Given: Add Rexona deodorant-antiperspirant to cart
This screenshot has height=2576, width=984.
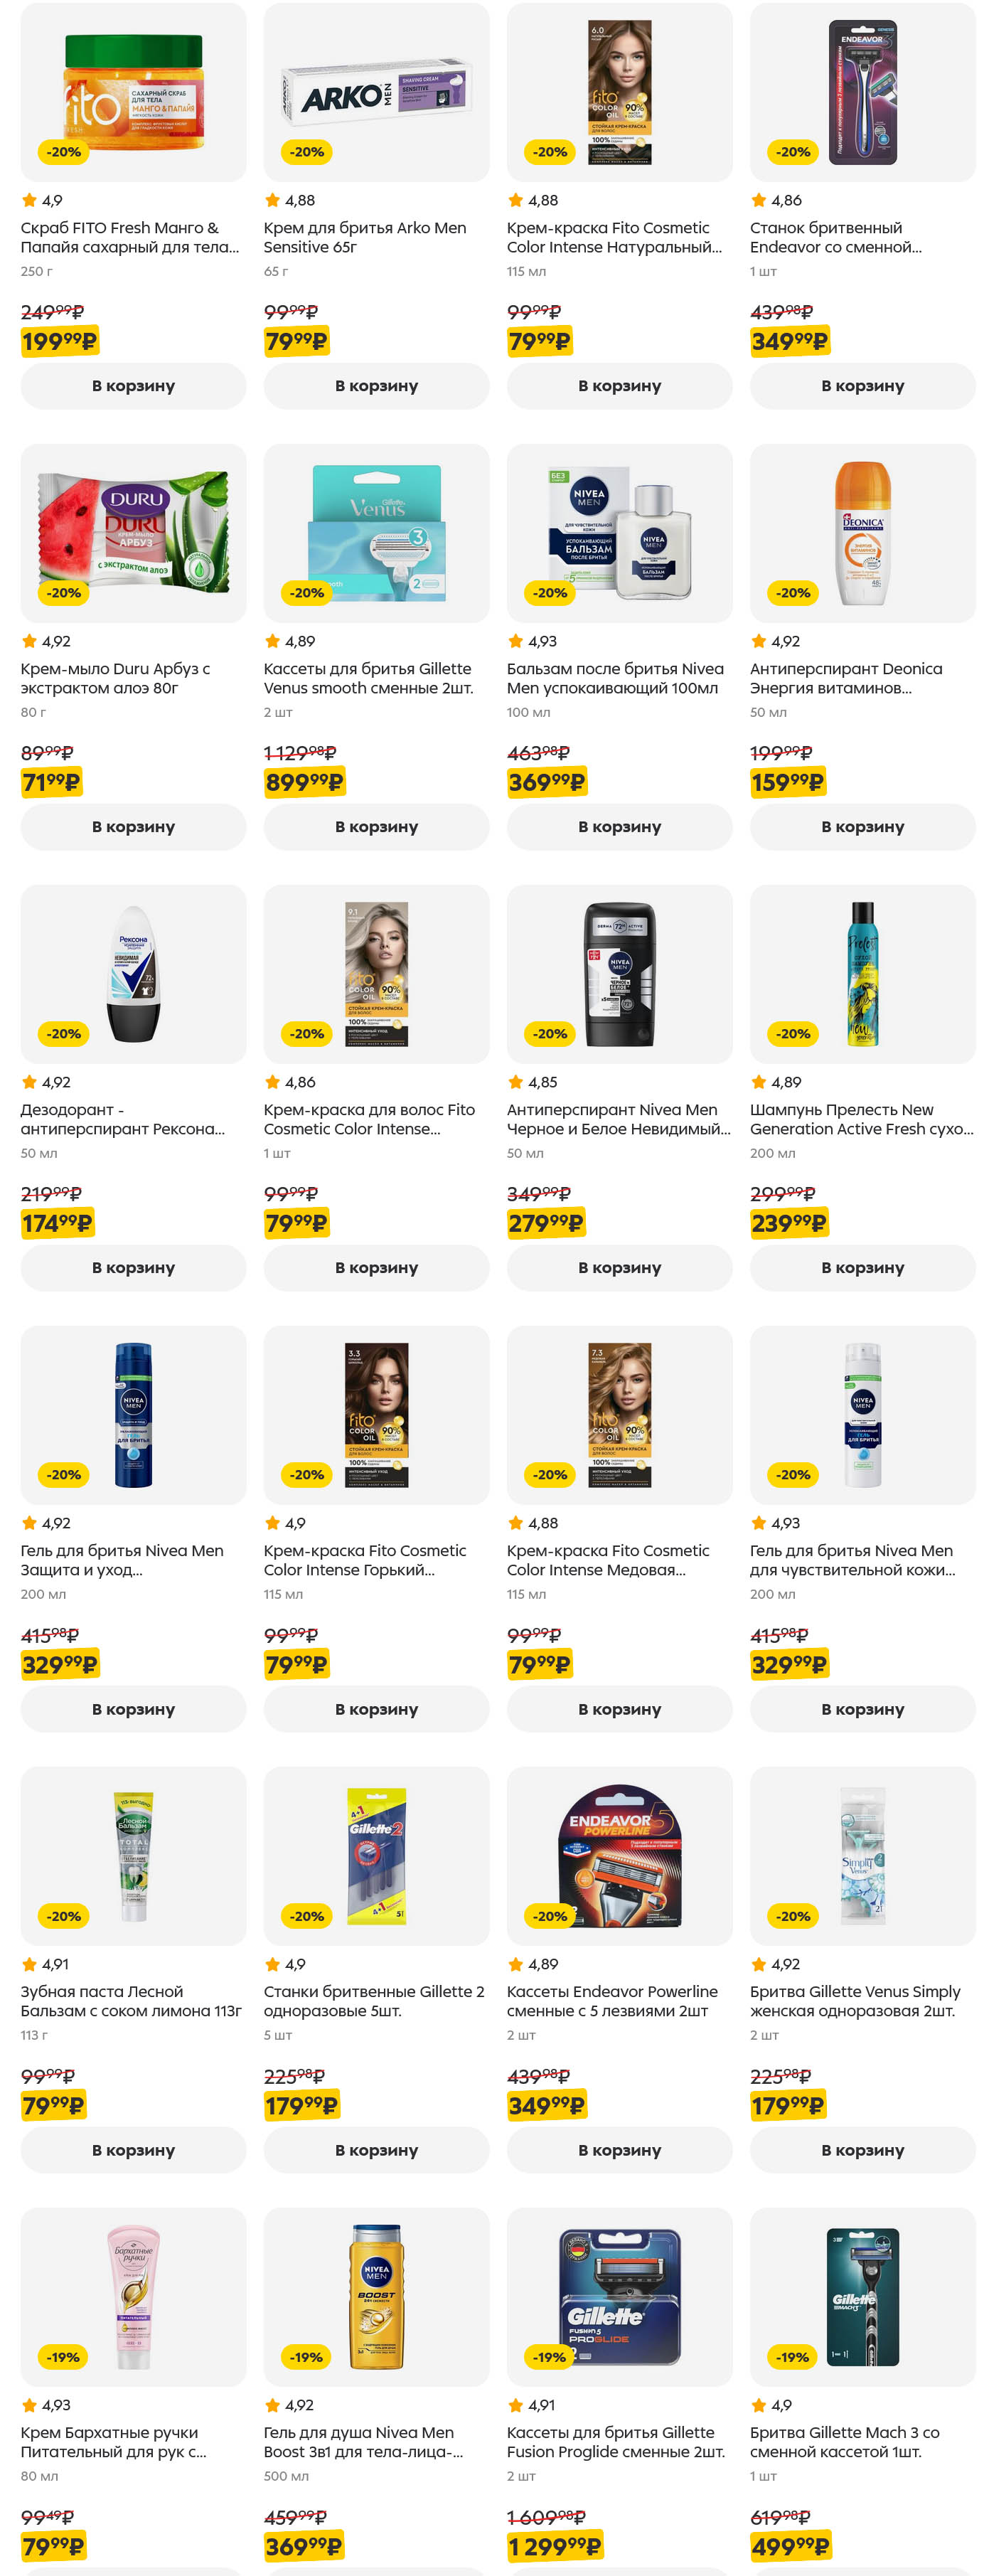Looking at the screenshot, I should click(133, 1268).
